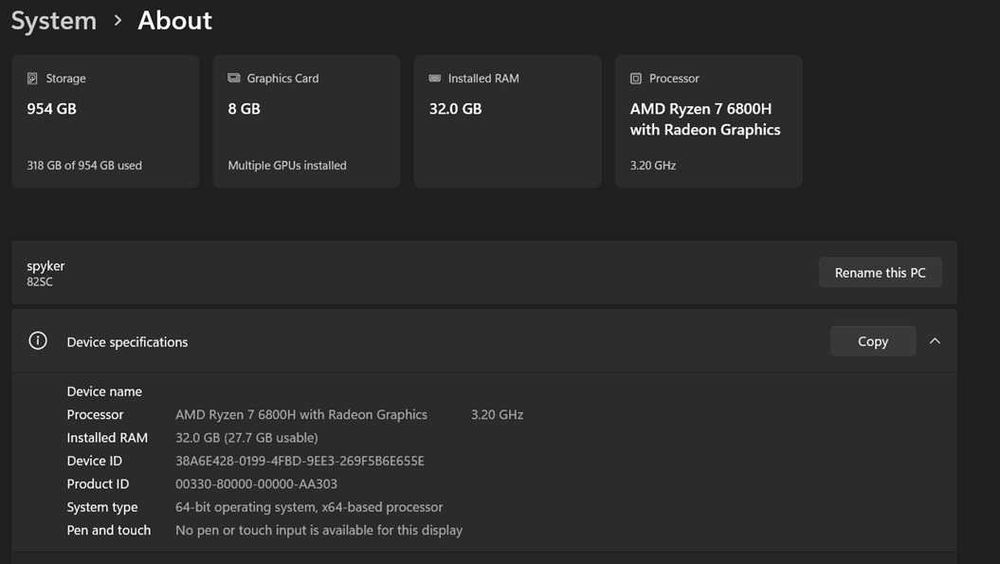Click the 'Installed RAM' specifications label

click(x=107, y=438)
